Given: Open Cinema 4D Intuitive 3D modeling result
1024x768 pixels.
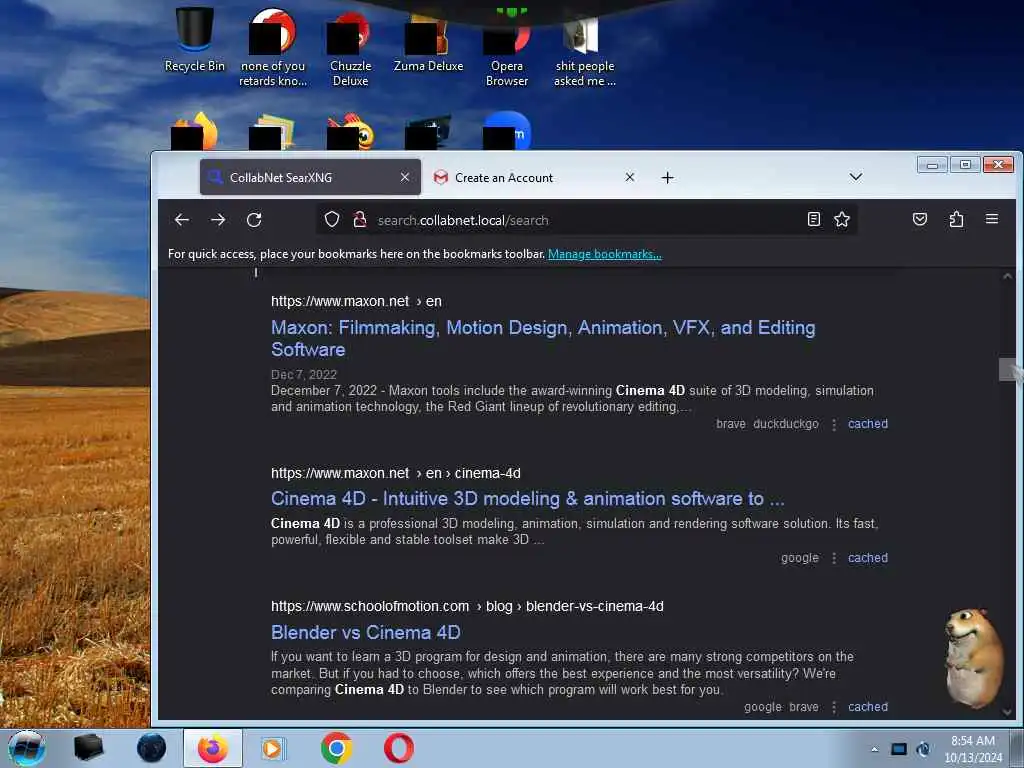Looking at the screenshot, I should [x=528, y=499].
